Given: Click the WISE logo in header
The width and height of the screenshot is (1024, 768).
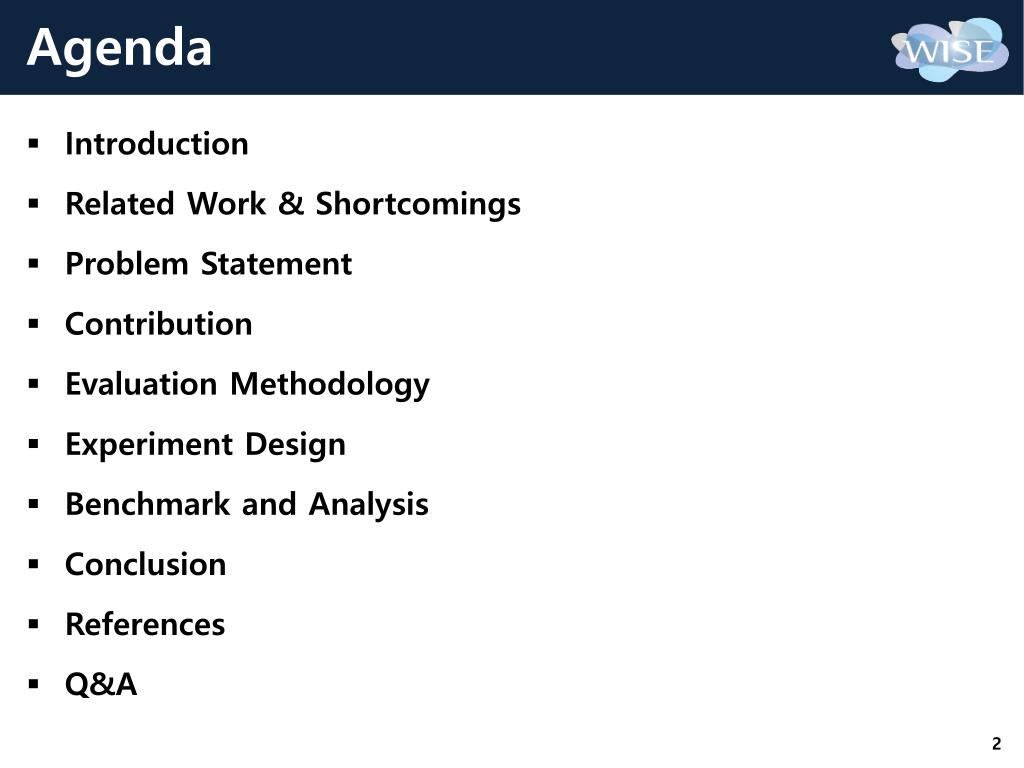Looking at the screenshot, I should click(950, 49).
